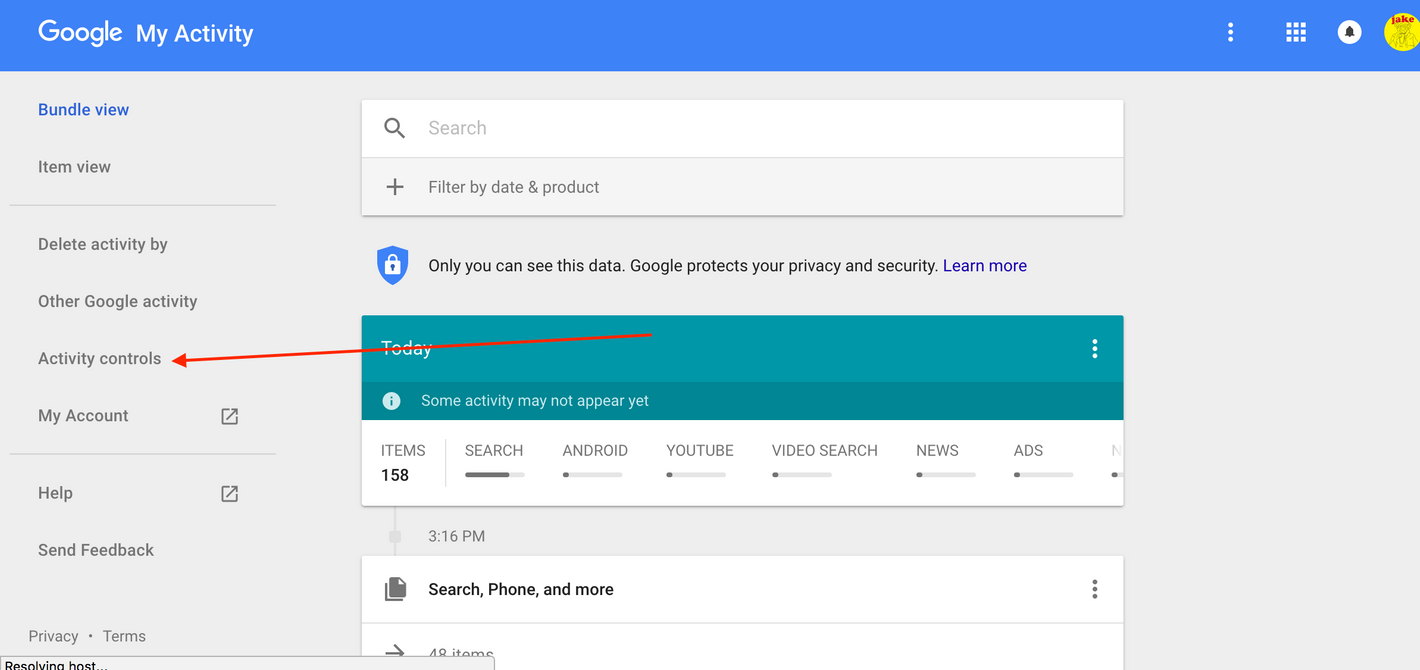The height and width of the screenshot is (670, 1420).
Task: Open My Account link
Action: pyautogui.click(x=83, y=416)
